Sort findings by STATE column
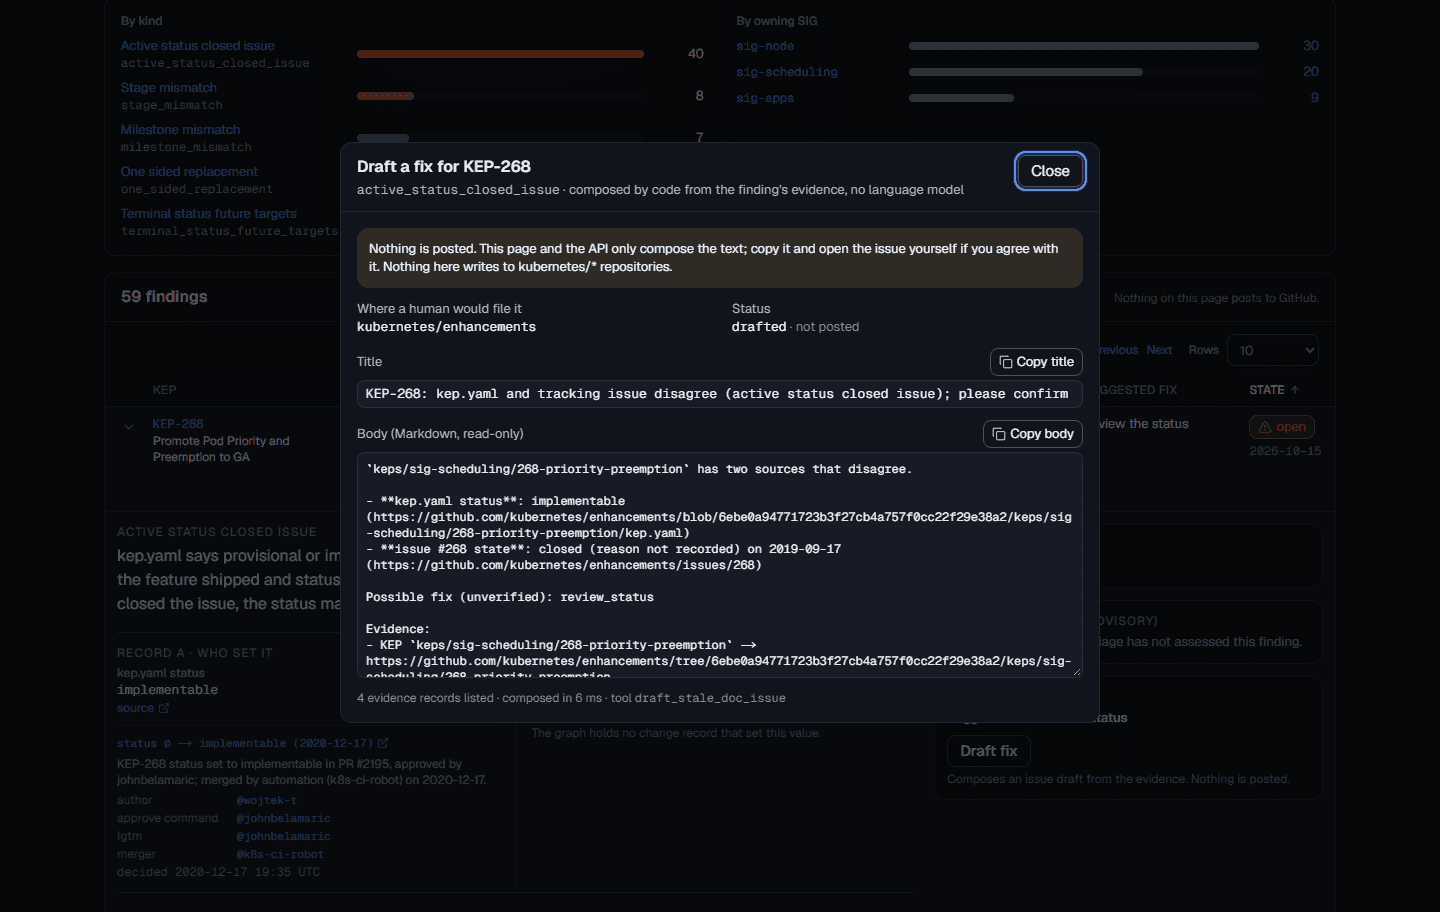 [x=1274, y=390]
